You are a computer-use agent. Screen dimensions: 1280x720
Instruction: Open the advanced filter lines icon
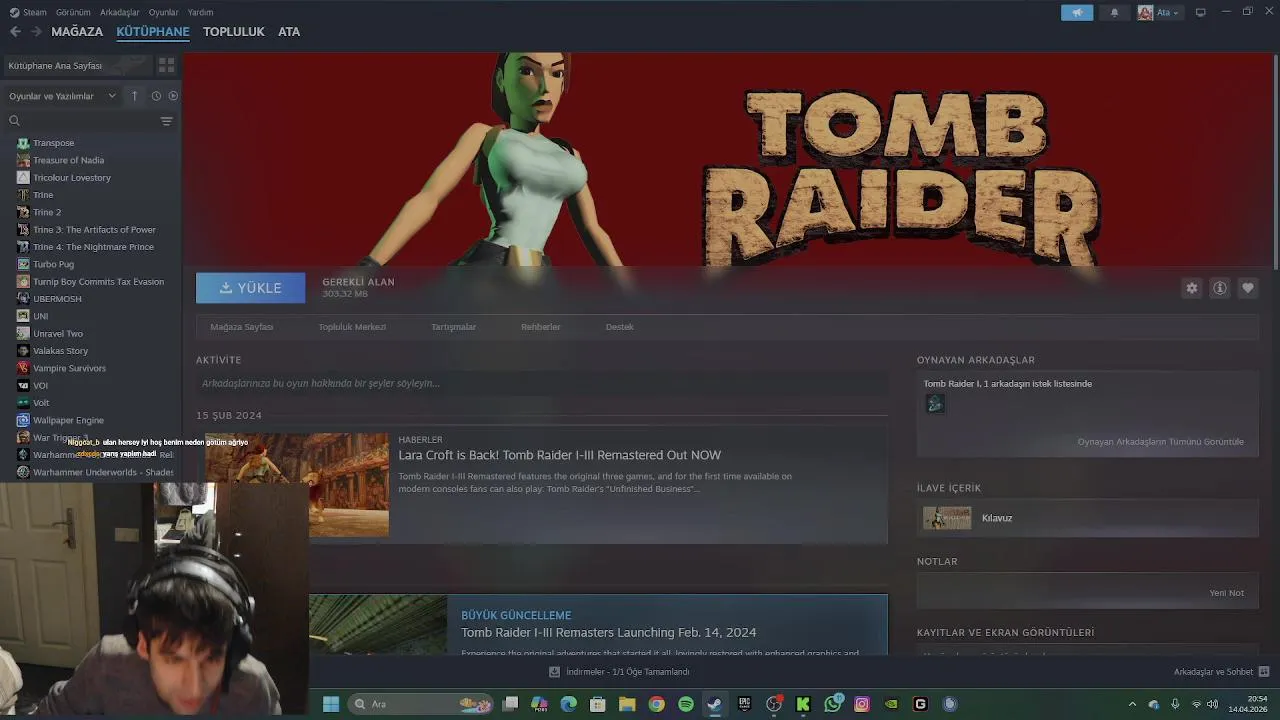click(x=166, y=121)
